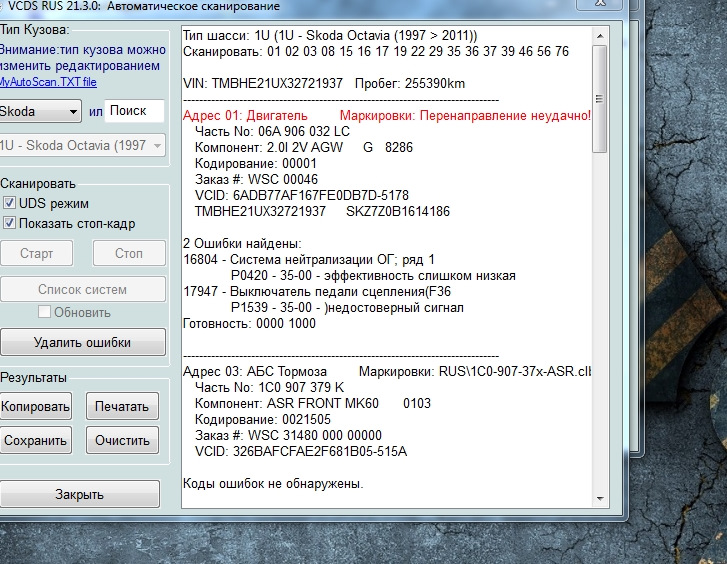Screen dimensions: 727x564
Task: Enable the UDS режим checkbox
Action: [x=9, y=203]
